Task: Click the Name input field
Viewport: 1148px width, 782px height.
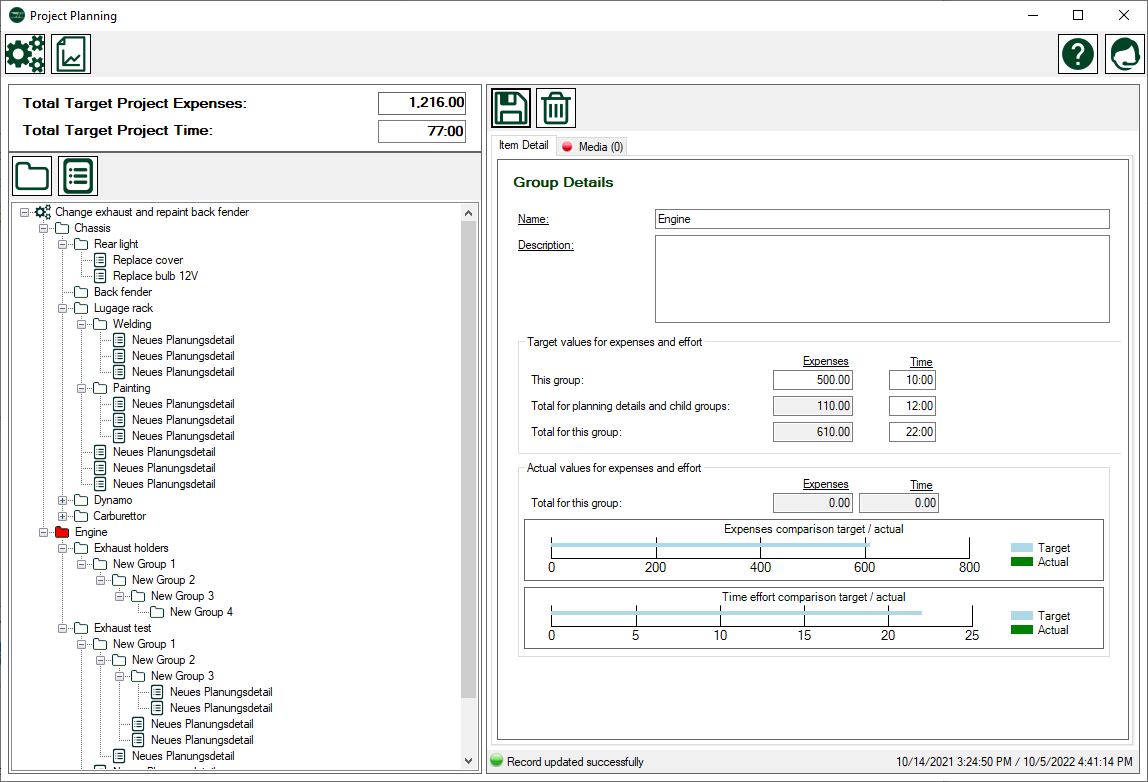Action: click(x=881, y=219)
